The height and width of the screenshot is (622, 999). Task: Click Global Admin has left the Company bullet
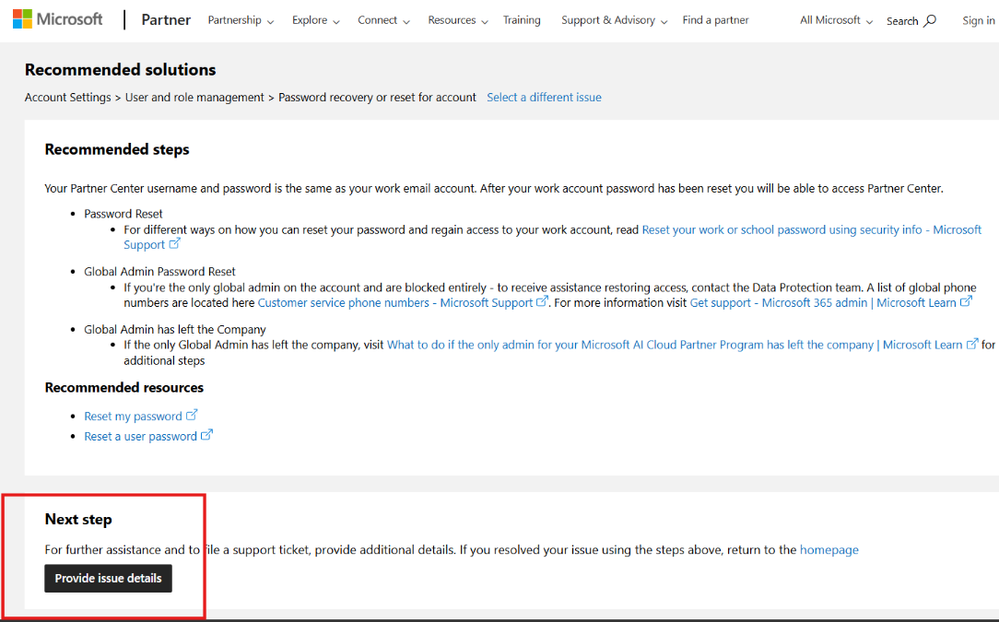tap(175, 329)
